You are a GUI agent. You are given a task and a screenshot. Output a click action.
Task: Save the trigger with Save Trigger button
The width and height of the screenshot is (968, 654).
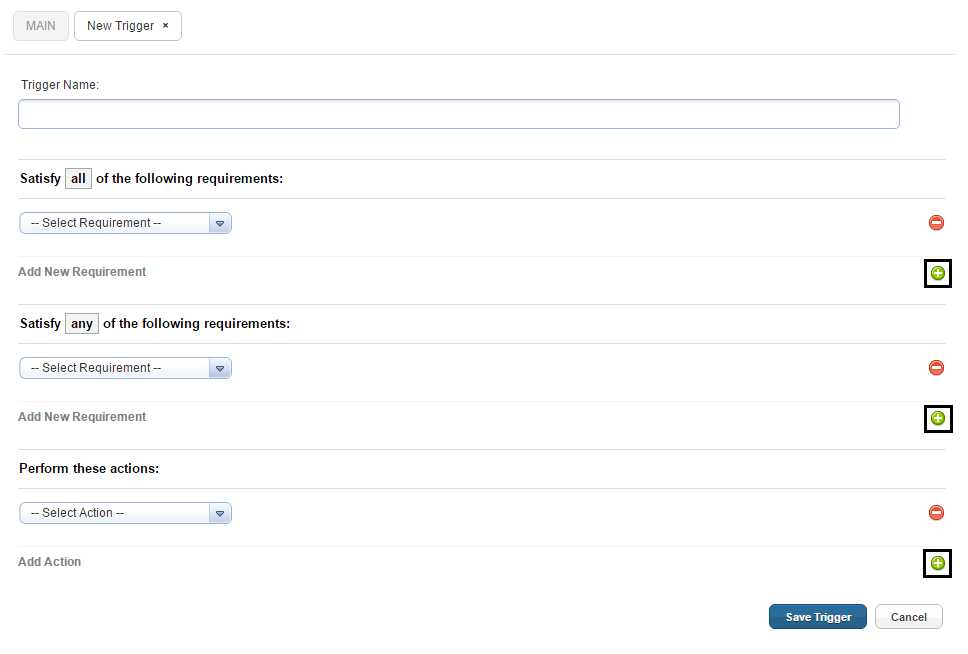tap(817, 616)
